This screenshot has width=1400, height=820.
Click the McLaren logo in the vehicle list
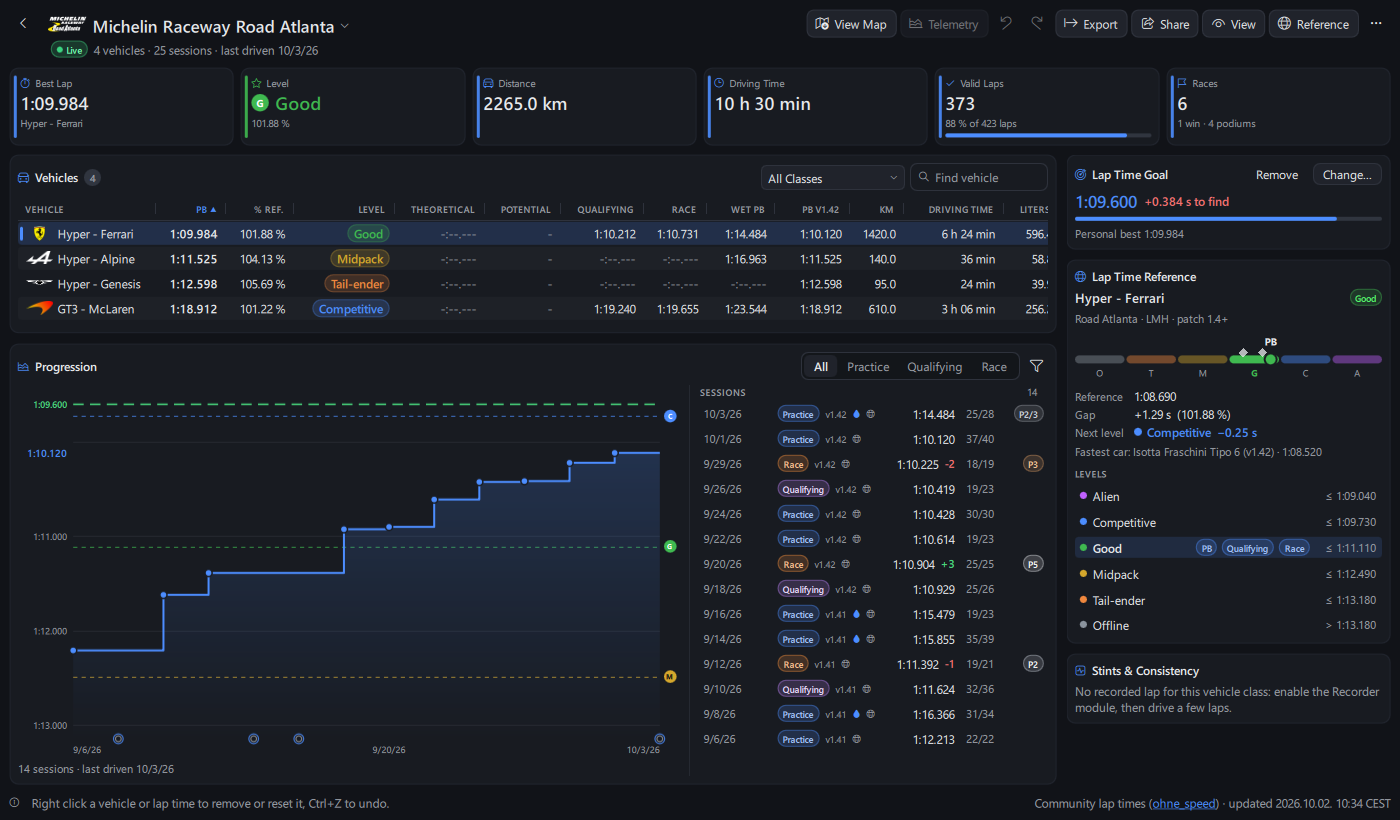tap(39, 309)
